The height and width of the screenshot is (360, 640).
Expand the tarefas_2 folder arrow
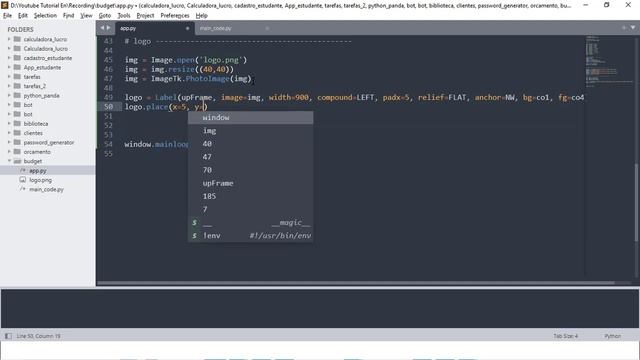[x=9, y=86]
